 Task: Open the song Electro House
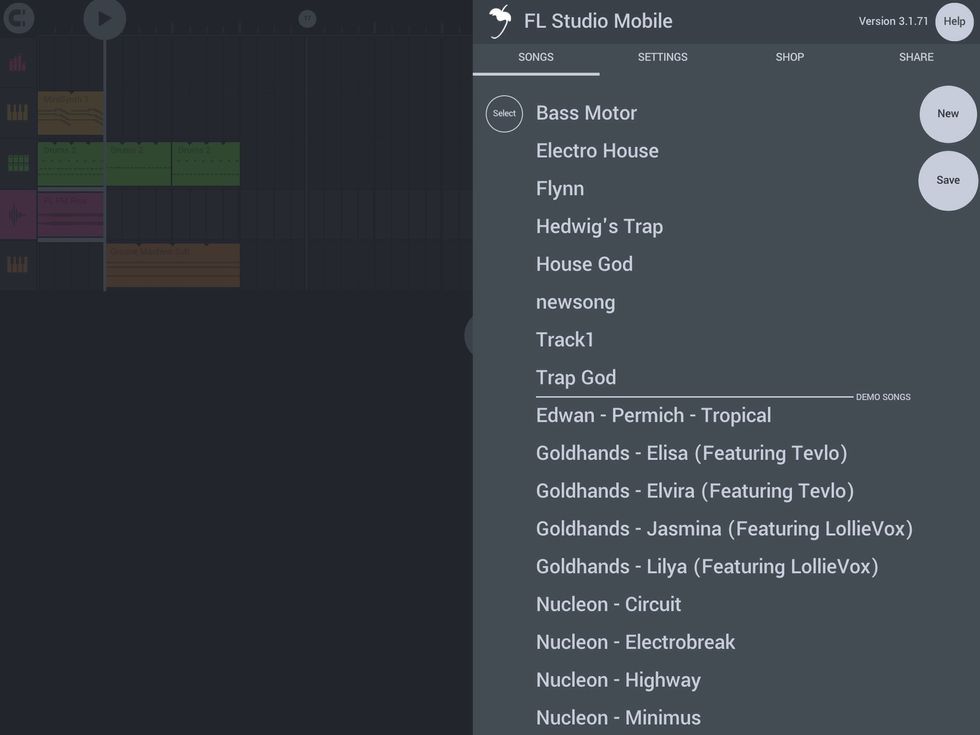(x=597, y=151)
